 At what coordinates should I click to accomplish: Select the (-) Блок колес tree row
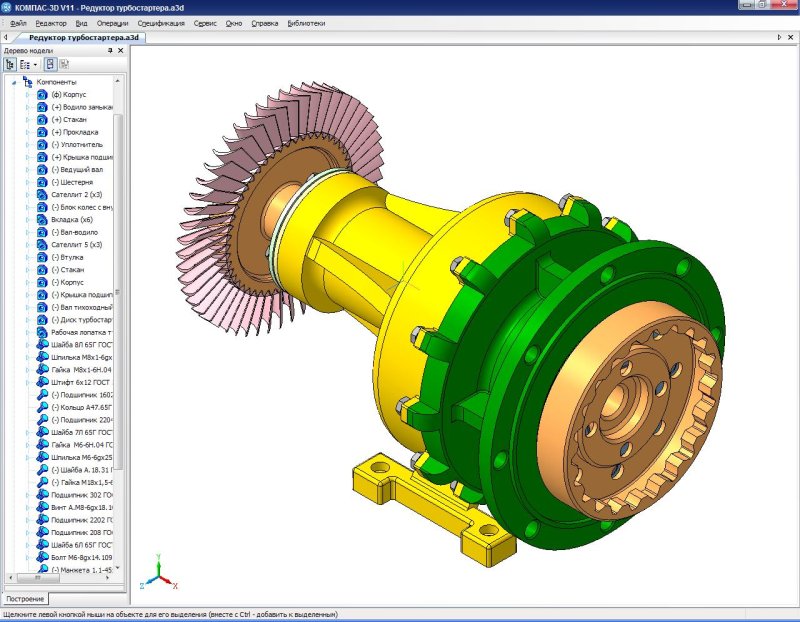[x=74, y=207]
